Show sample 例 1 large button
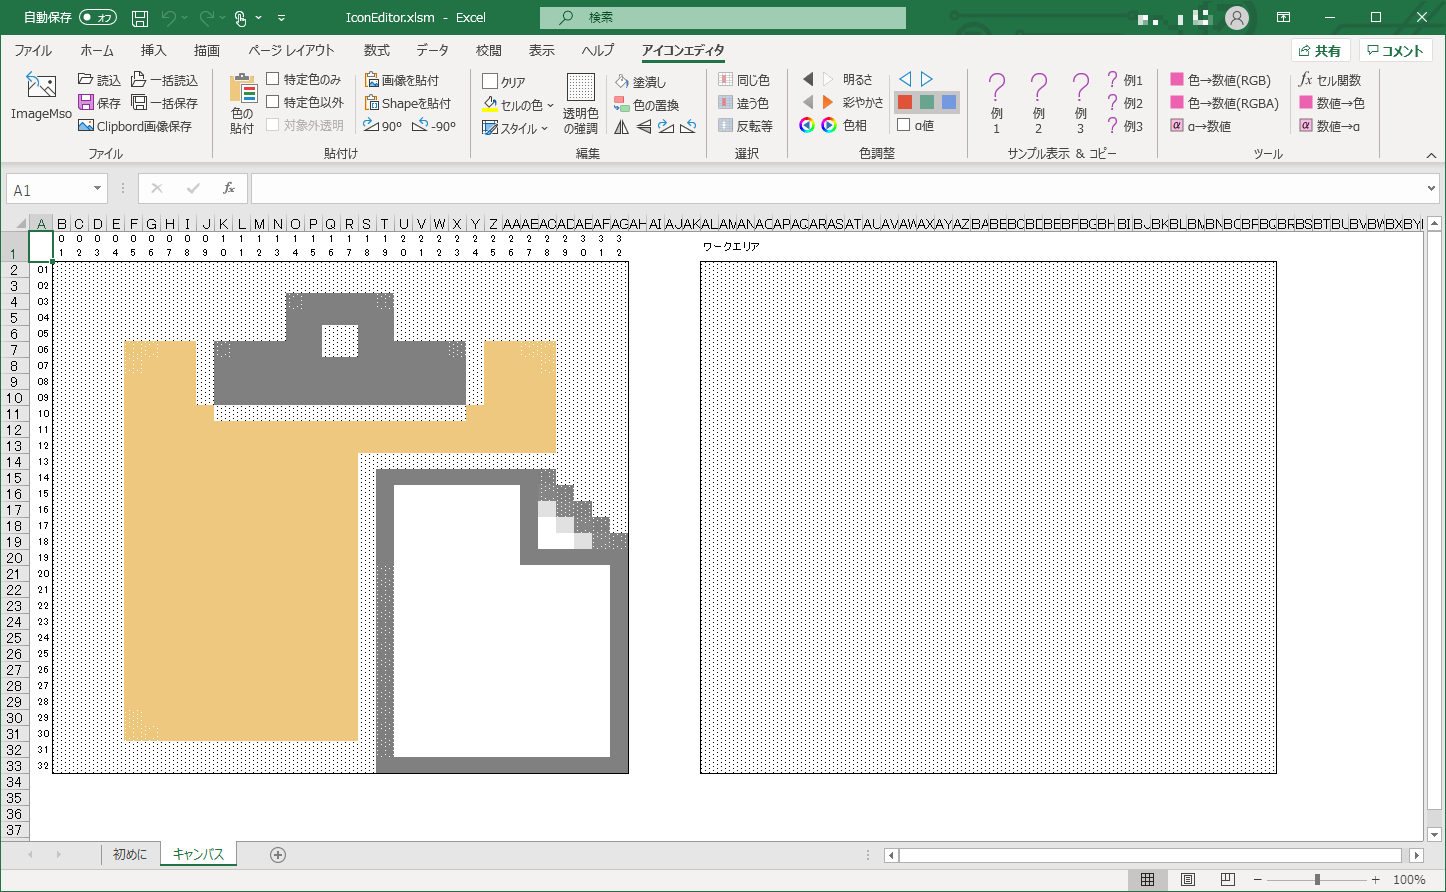Screen dimensions: 1446x892 coord(996,104)
